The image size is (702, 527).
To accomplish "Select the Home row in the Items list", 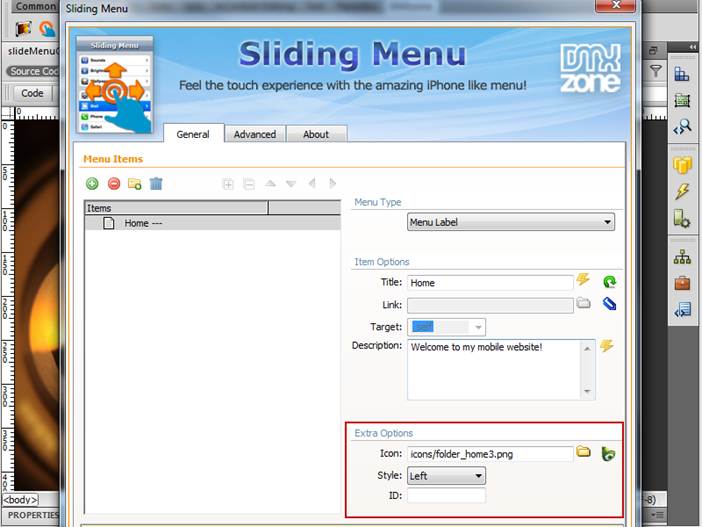I will [x=213, y=223].
